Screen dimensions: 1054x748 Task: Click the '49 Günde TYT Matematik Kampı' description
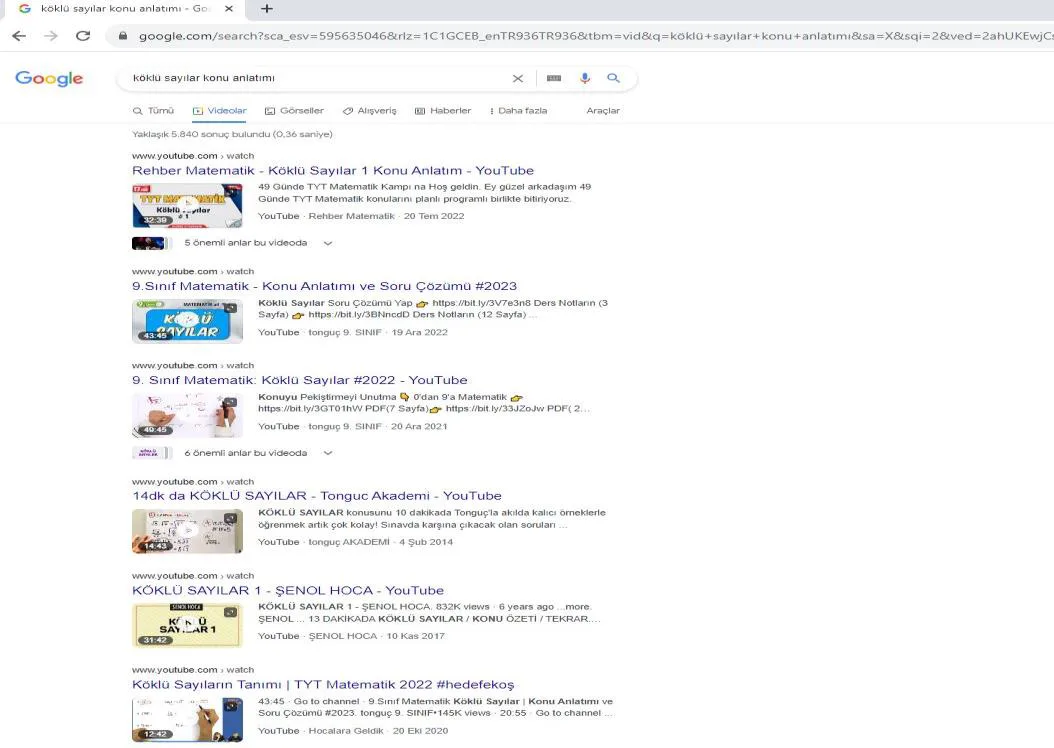click(x=425, y=193)
